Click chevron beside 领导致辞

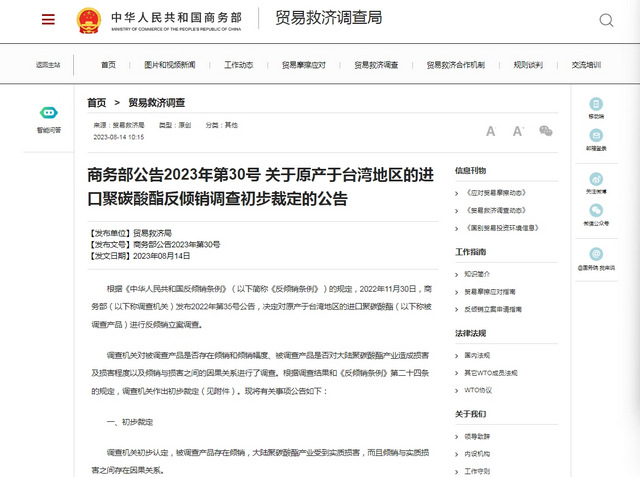coord(457,437)
